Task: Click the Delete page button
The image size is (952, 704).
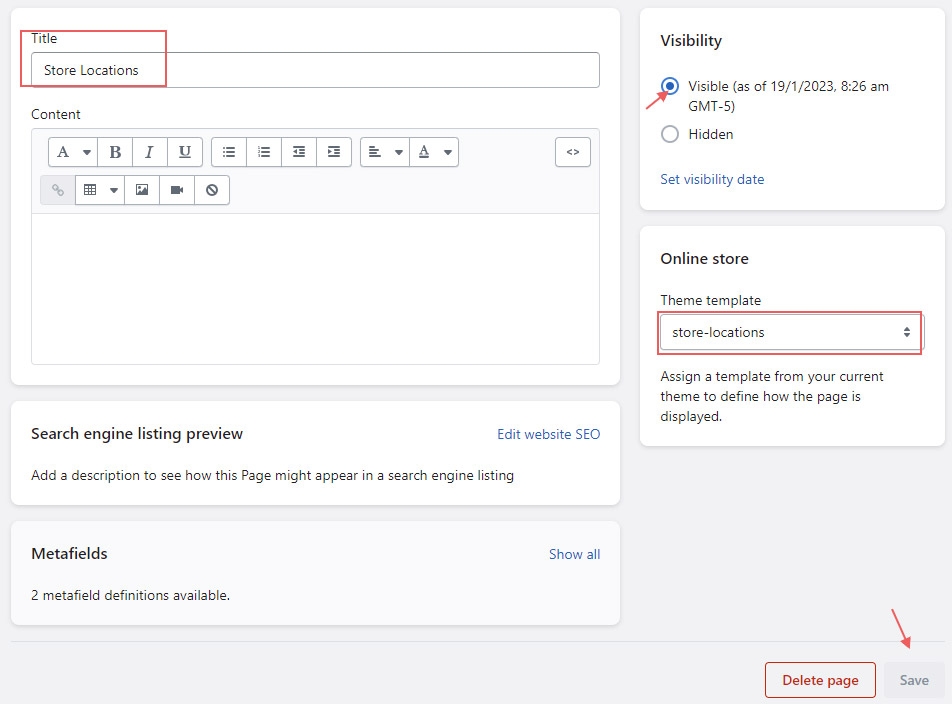Action: [820, 680]
